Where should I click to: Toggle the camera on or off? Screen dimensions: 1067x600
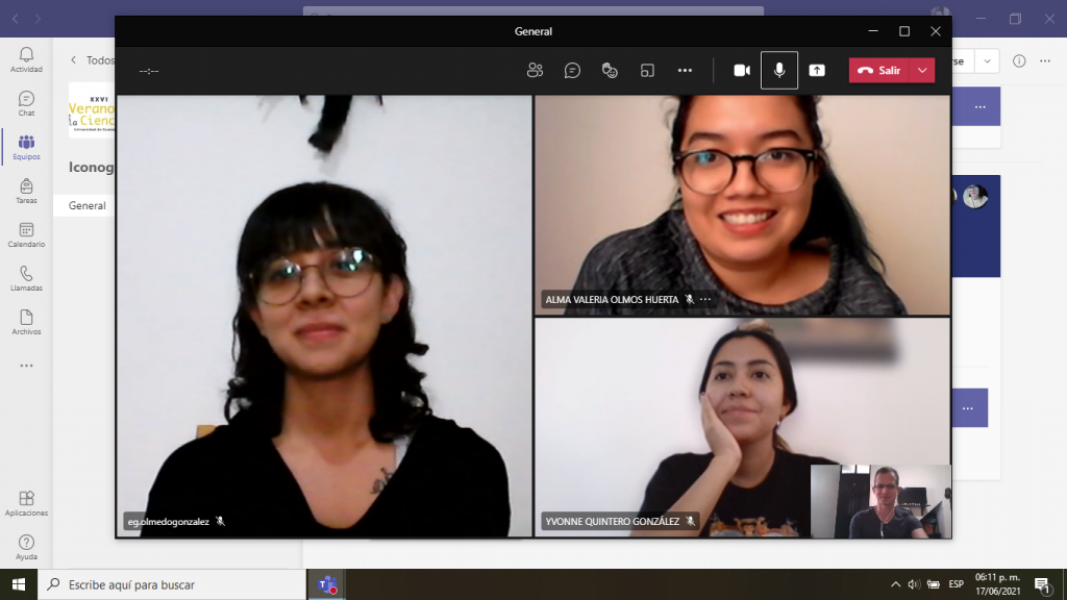coord(742,70)
